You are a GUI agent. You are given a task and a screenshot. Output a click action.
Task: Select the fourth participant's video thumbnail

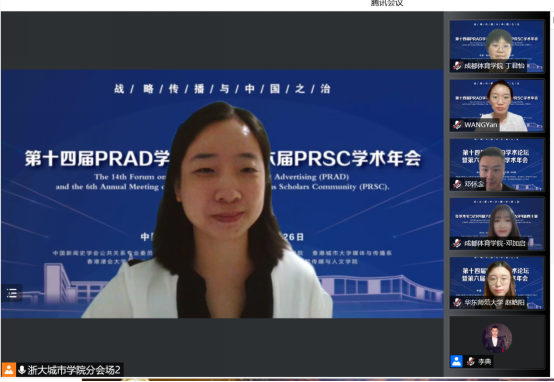coord(497,224)
